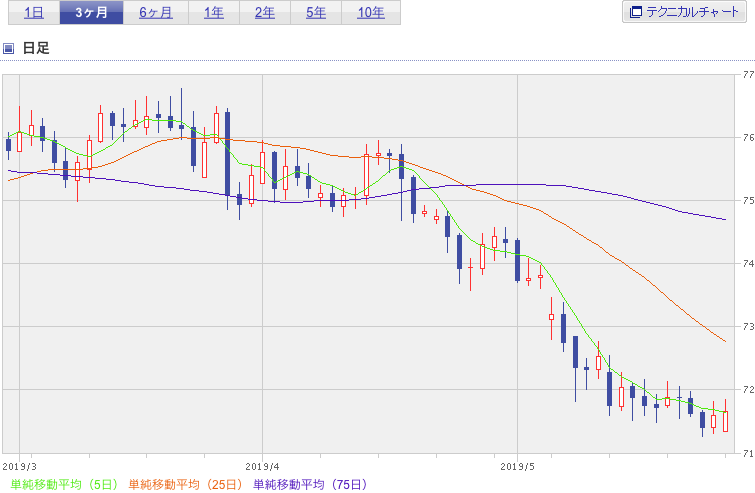Click the 単純移動平均（75日） legend label
This screenshot has width=755, height=493.
(310, 484)
